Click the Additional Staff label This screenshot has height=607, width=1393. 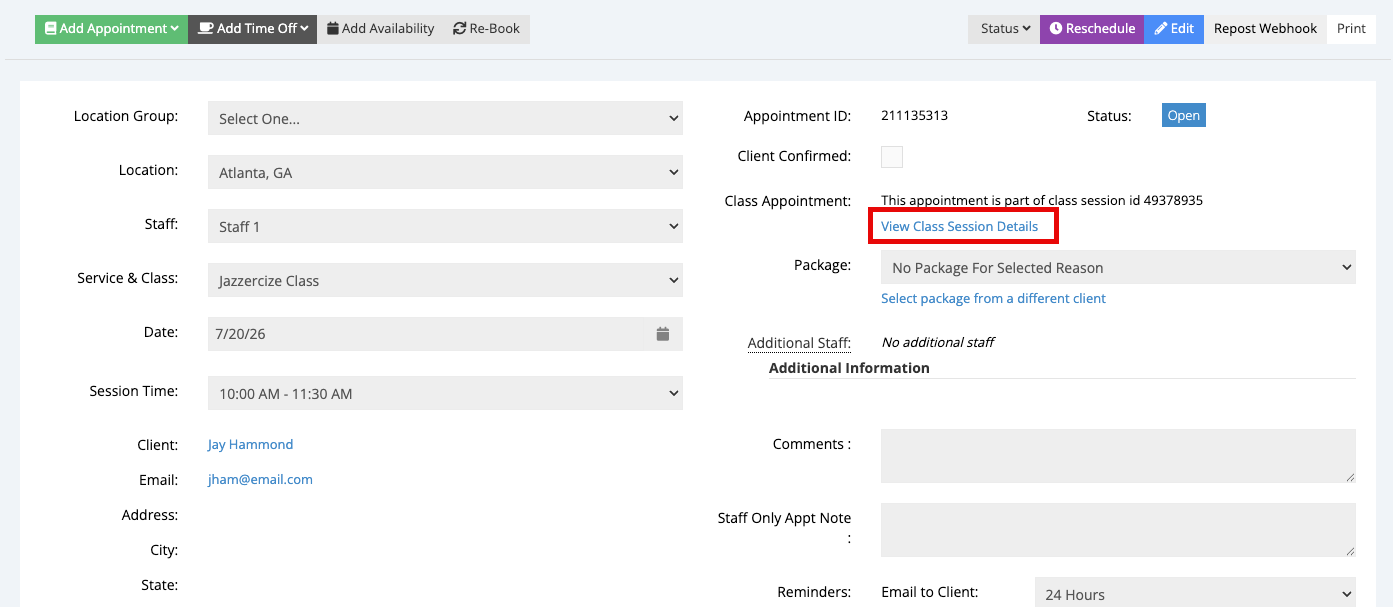coord(799,343)
